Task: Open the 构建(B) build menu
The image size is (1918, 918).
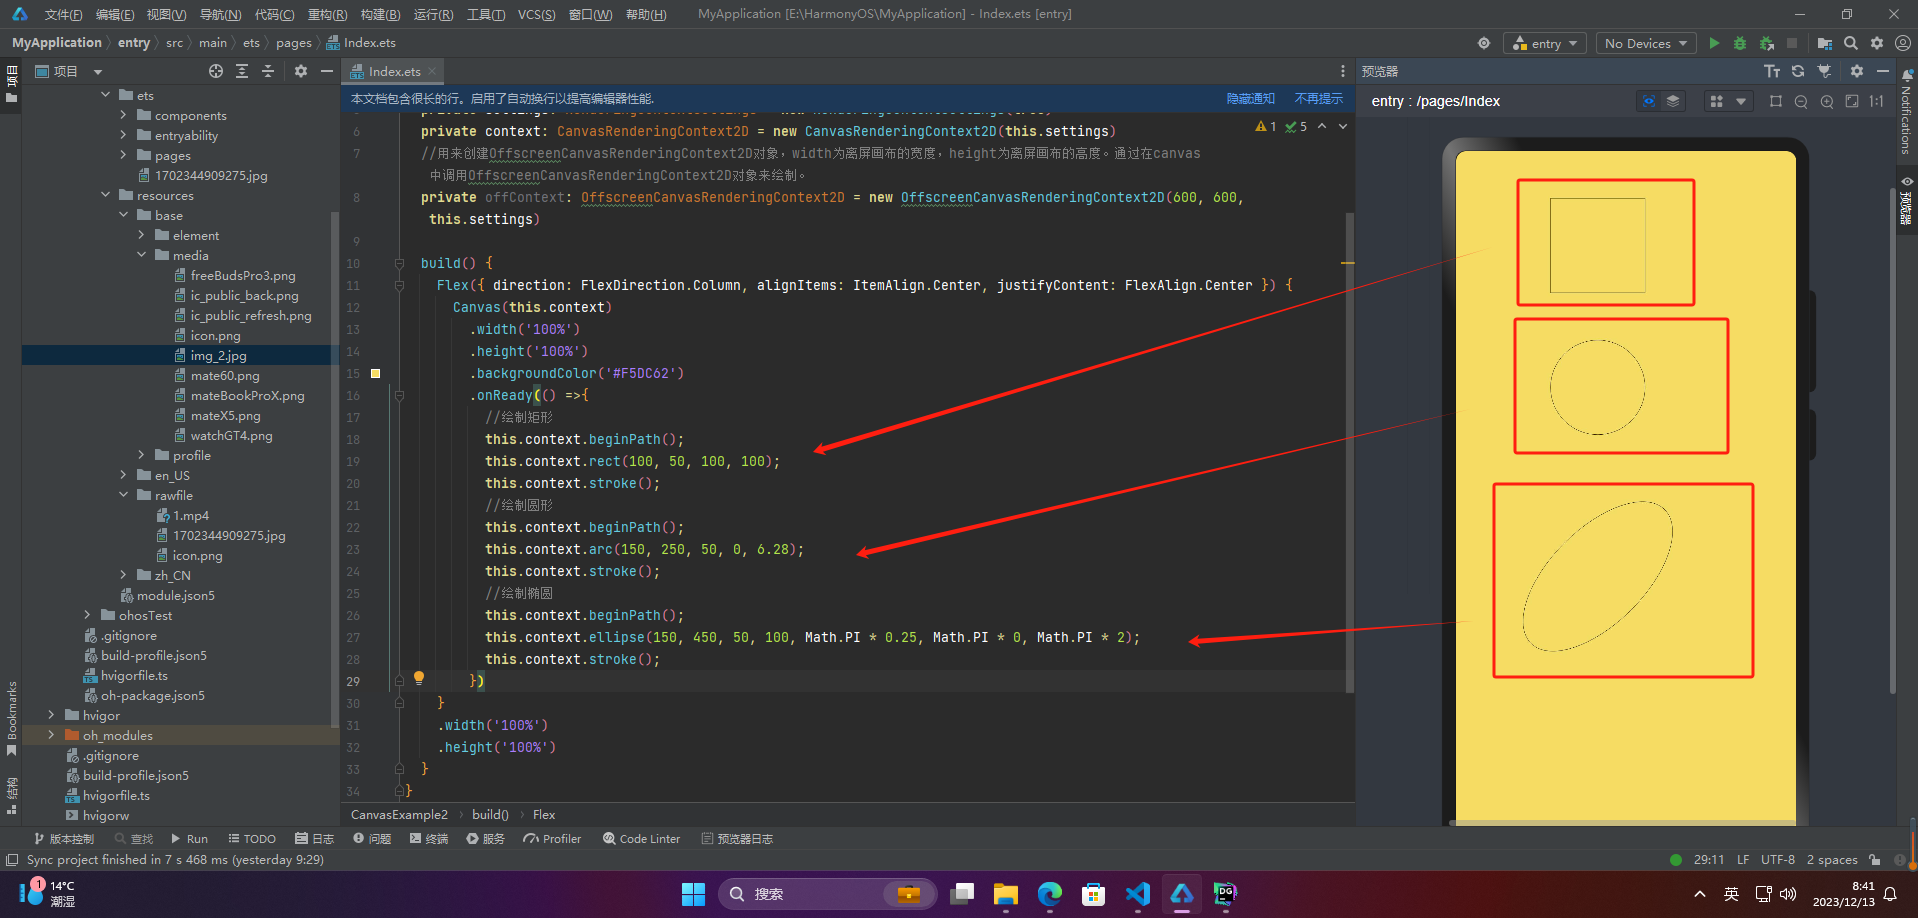Action: tap(380, 14)
